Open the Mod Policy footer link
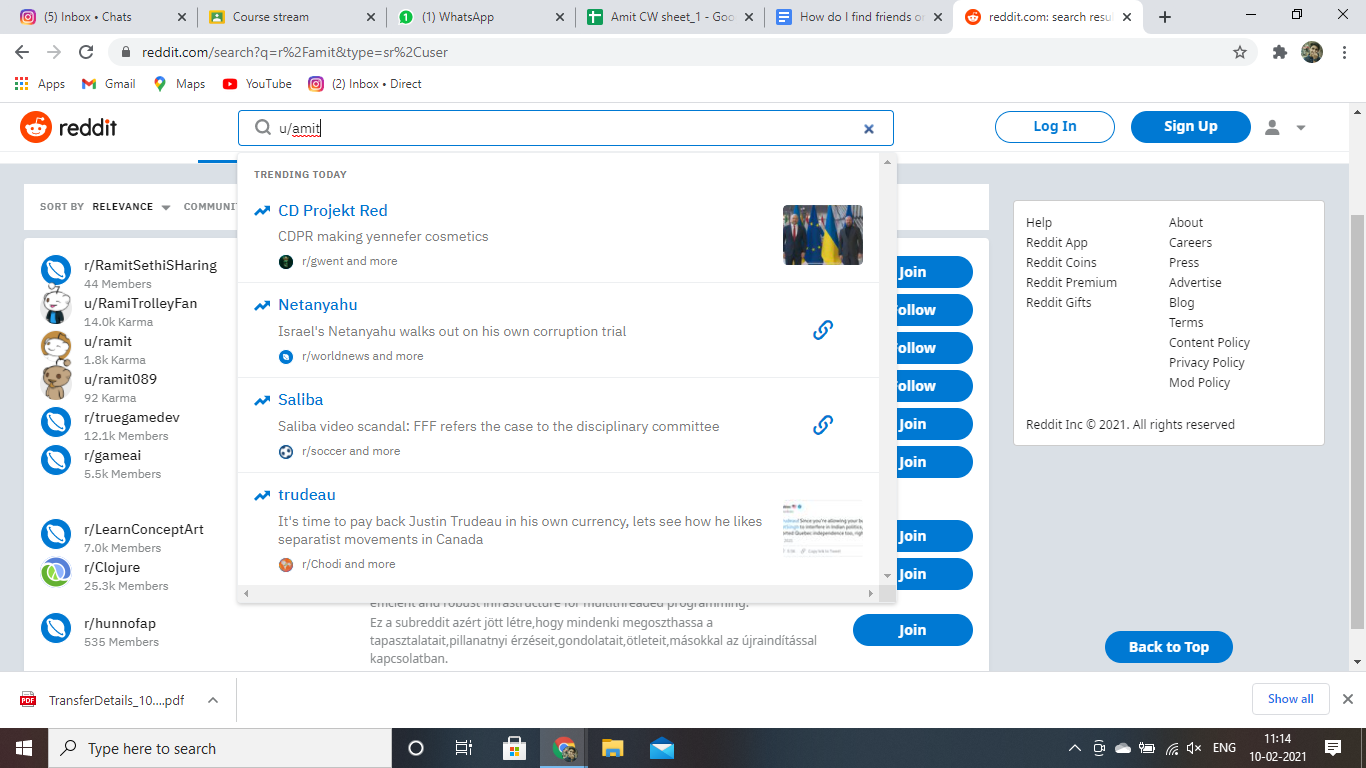This screenshot has height=768, width=1366. click(1199, 383)
